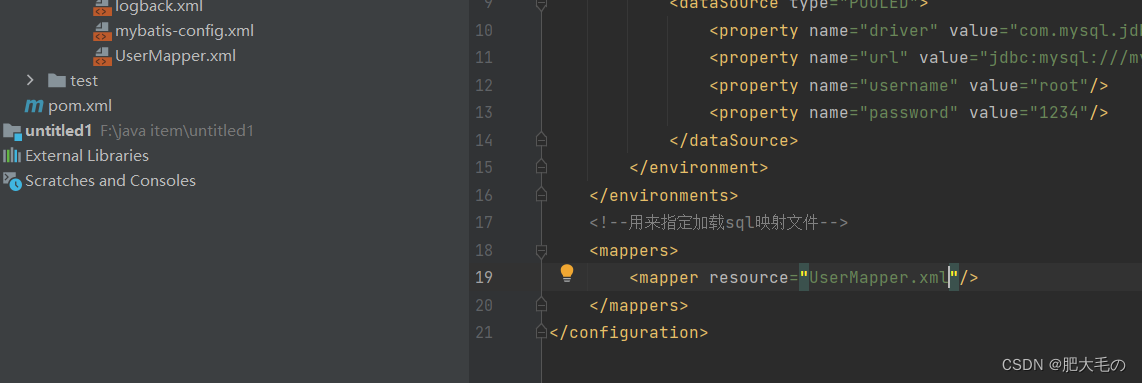Open Scratches and Consoles node

pos(110,181)
